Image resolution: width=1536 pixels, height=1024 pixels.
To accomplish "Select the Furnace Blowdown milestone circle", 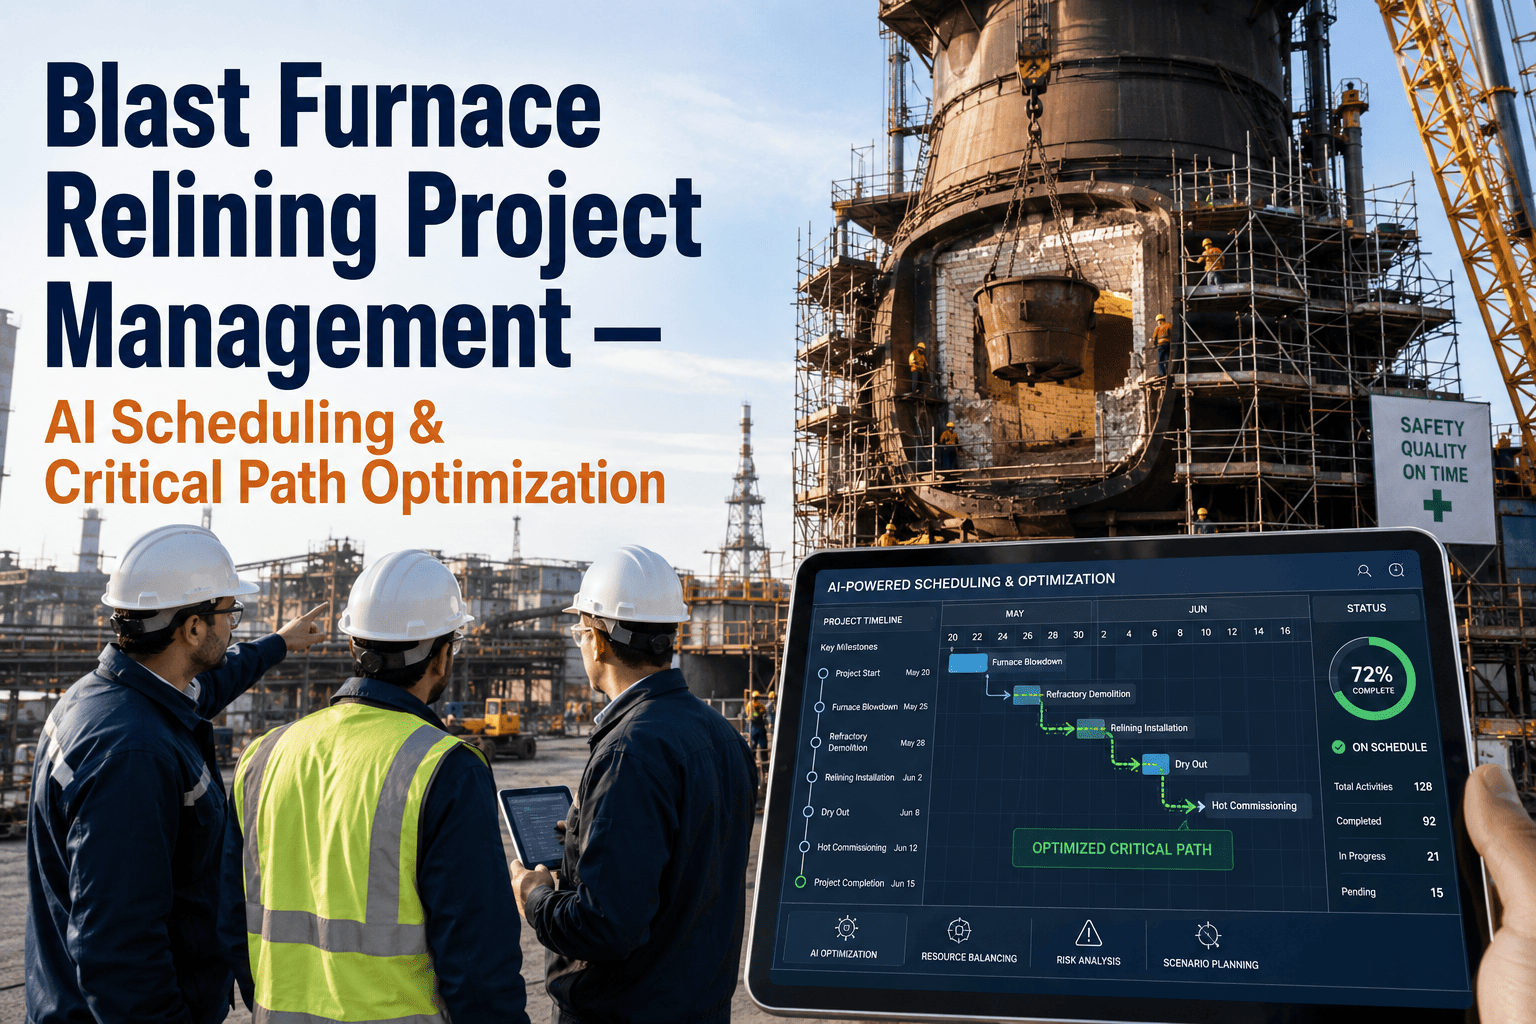I will click(819, 707).
